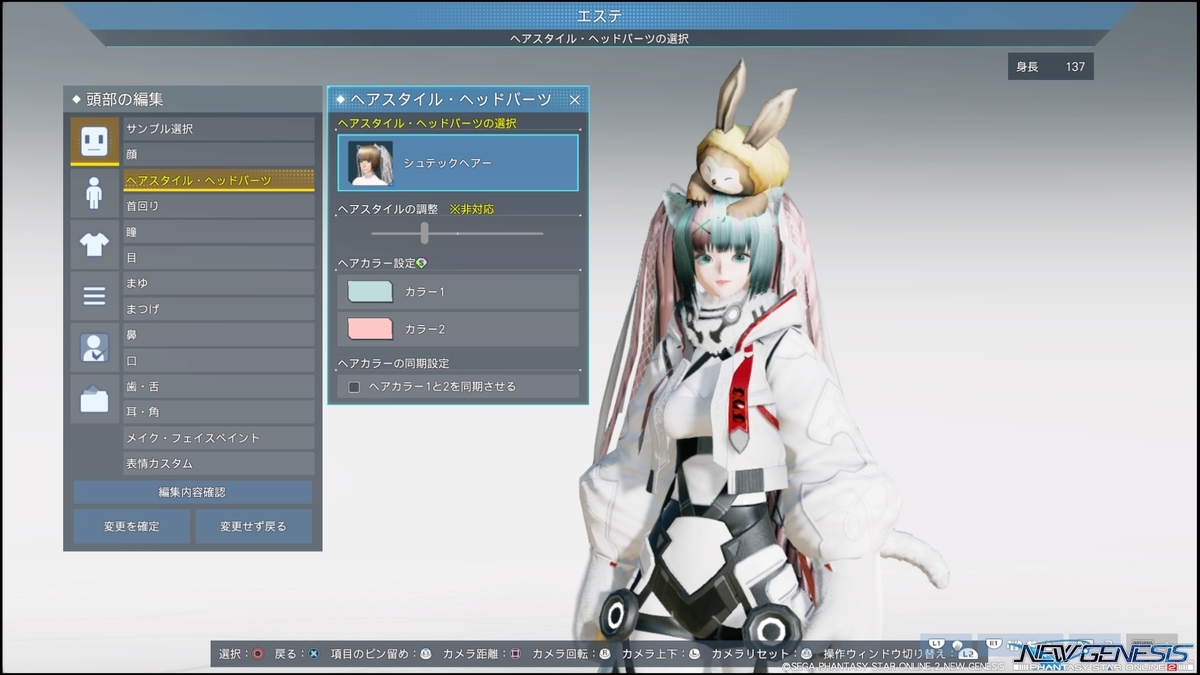Select the 歯・舌 menu entry
Image resolution: width=1200 pixels, height=675 pixels.
[x=218, y=387]
